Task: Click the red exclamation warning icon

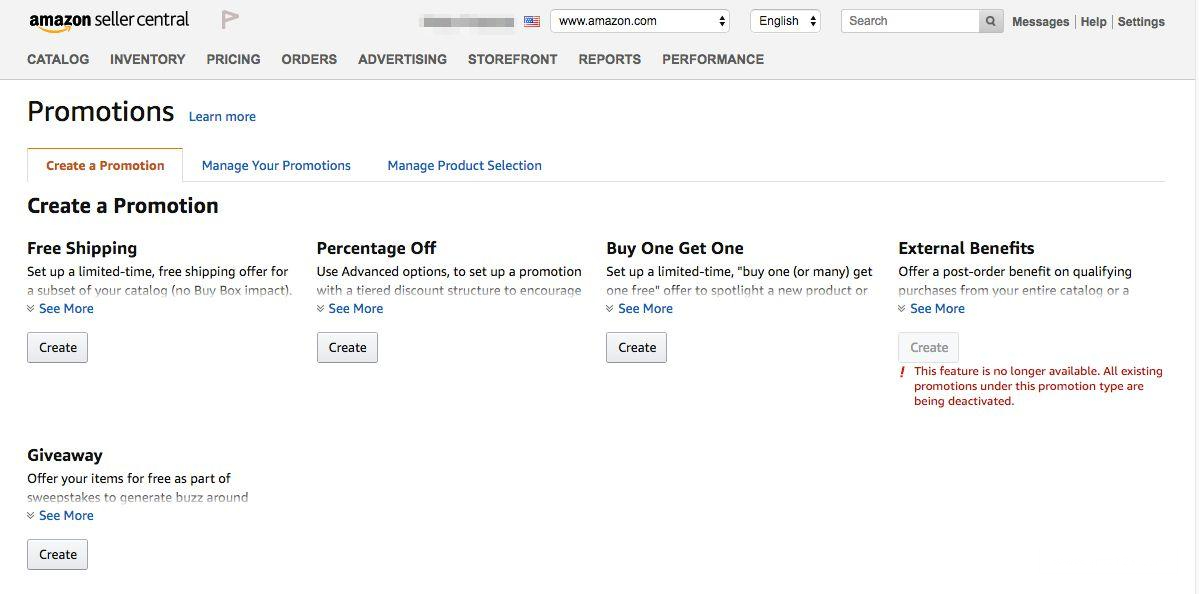Action: pos(902,372)
